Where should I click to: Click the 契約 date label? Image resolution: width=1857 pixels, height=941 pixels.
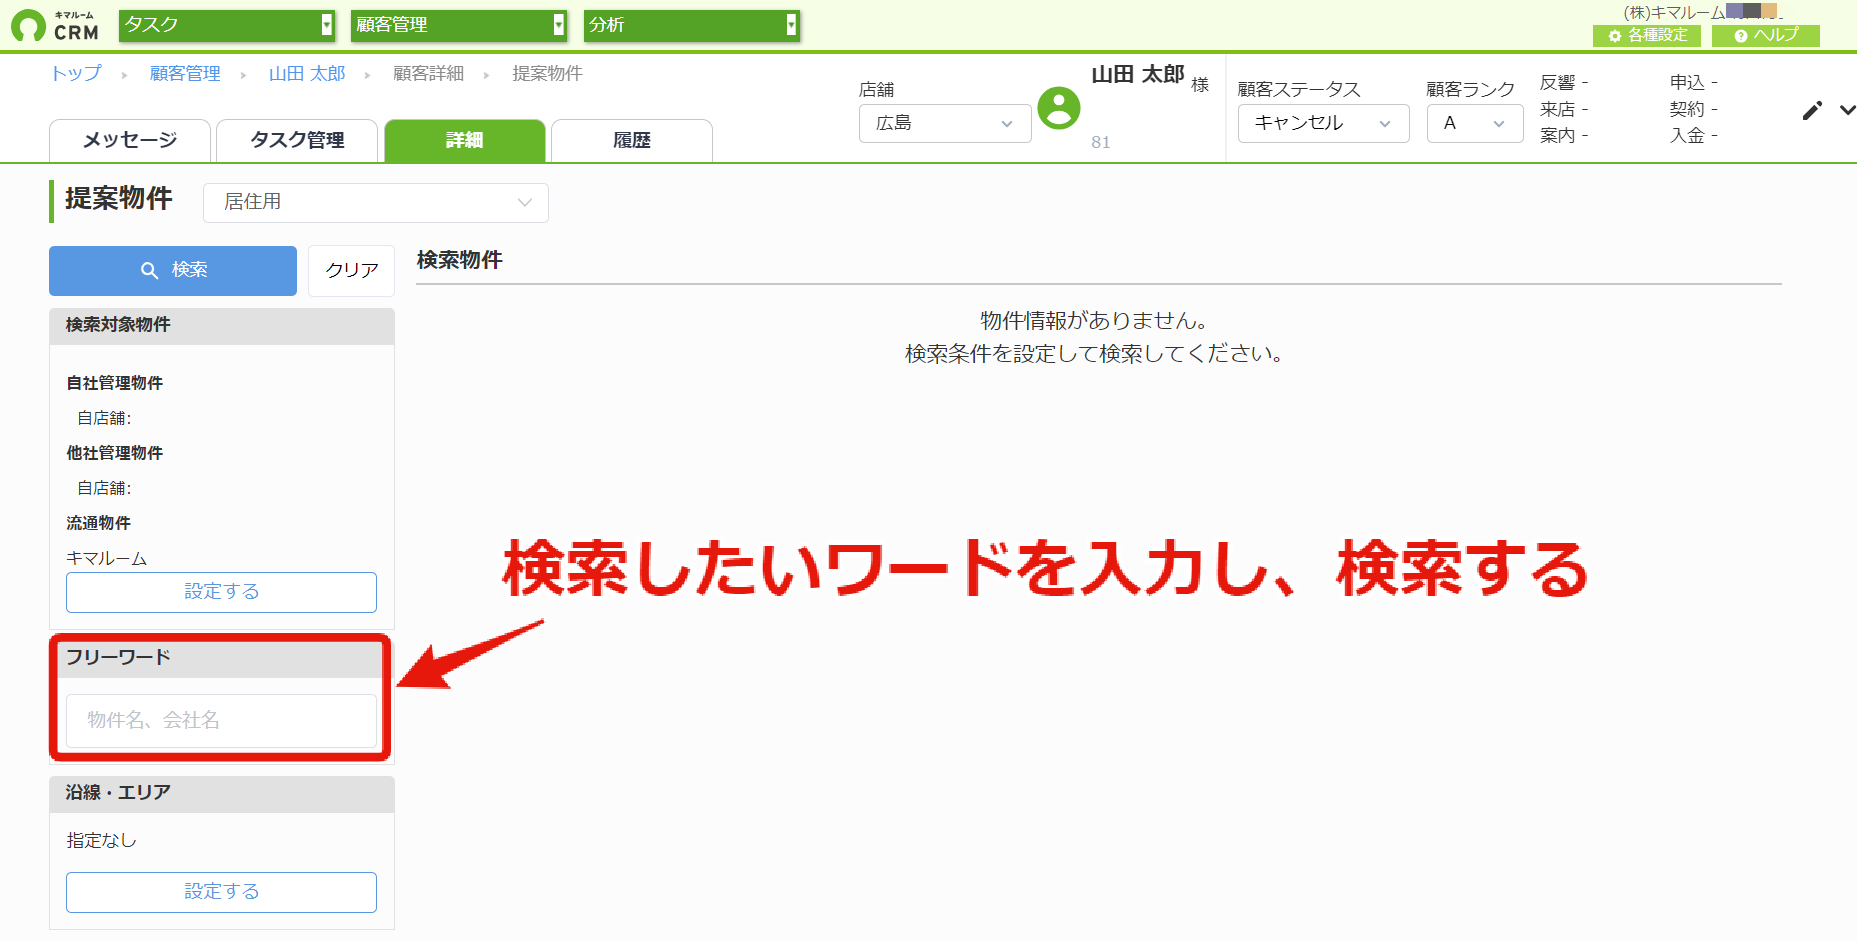pyautogui.click(x=1687, y=109)
